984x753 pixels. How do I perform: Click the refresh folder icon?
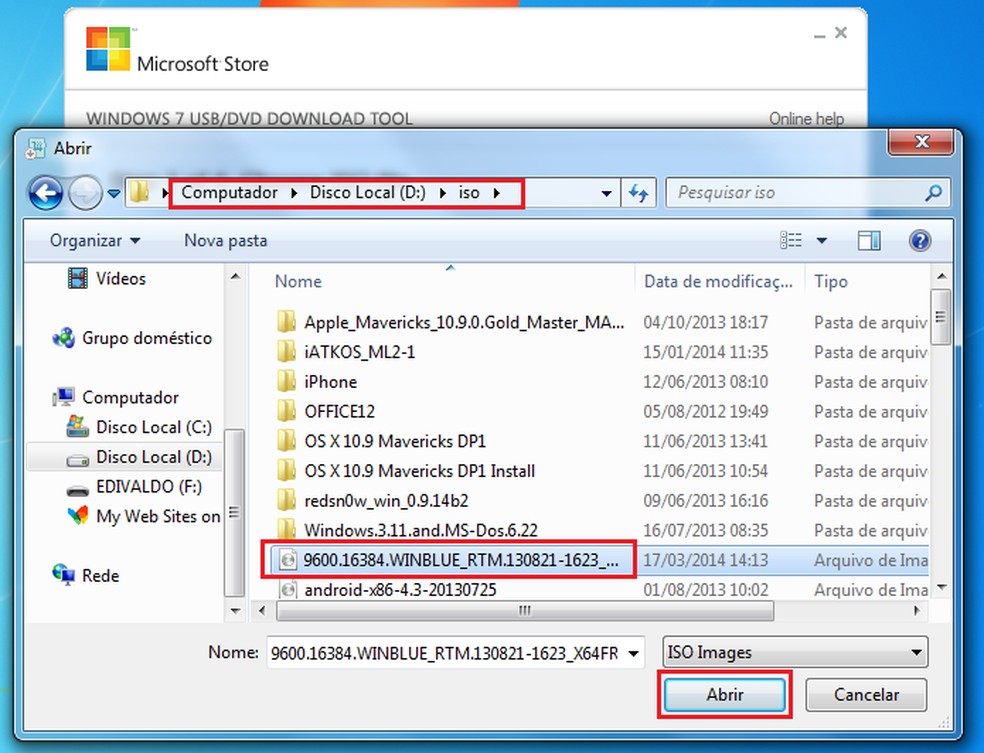pyautogui.click(x=638, y=193)
